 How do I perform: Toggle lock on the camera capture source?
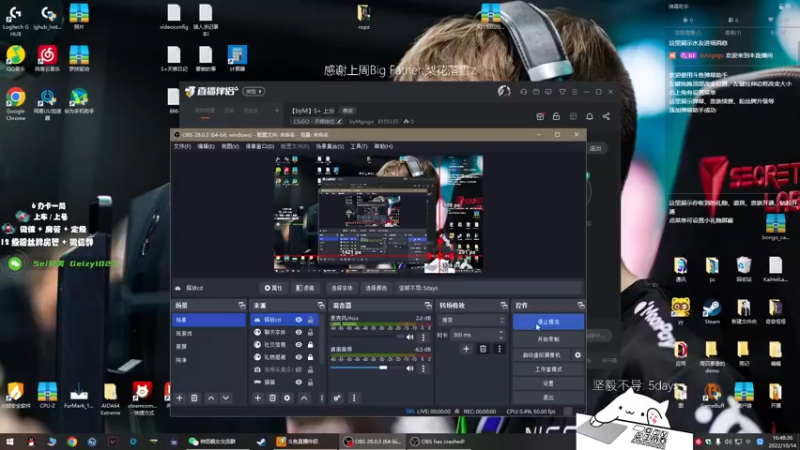pos(310,369)
